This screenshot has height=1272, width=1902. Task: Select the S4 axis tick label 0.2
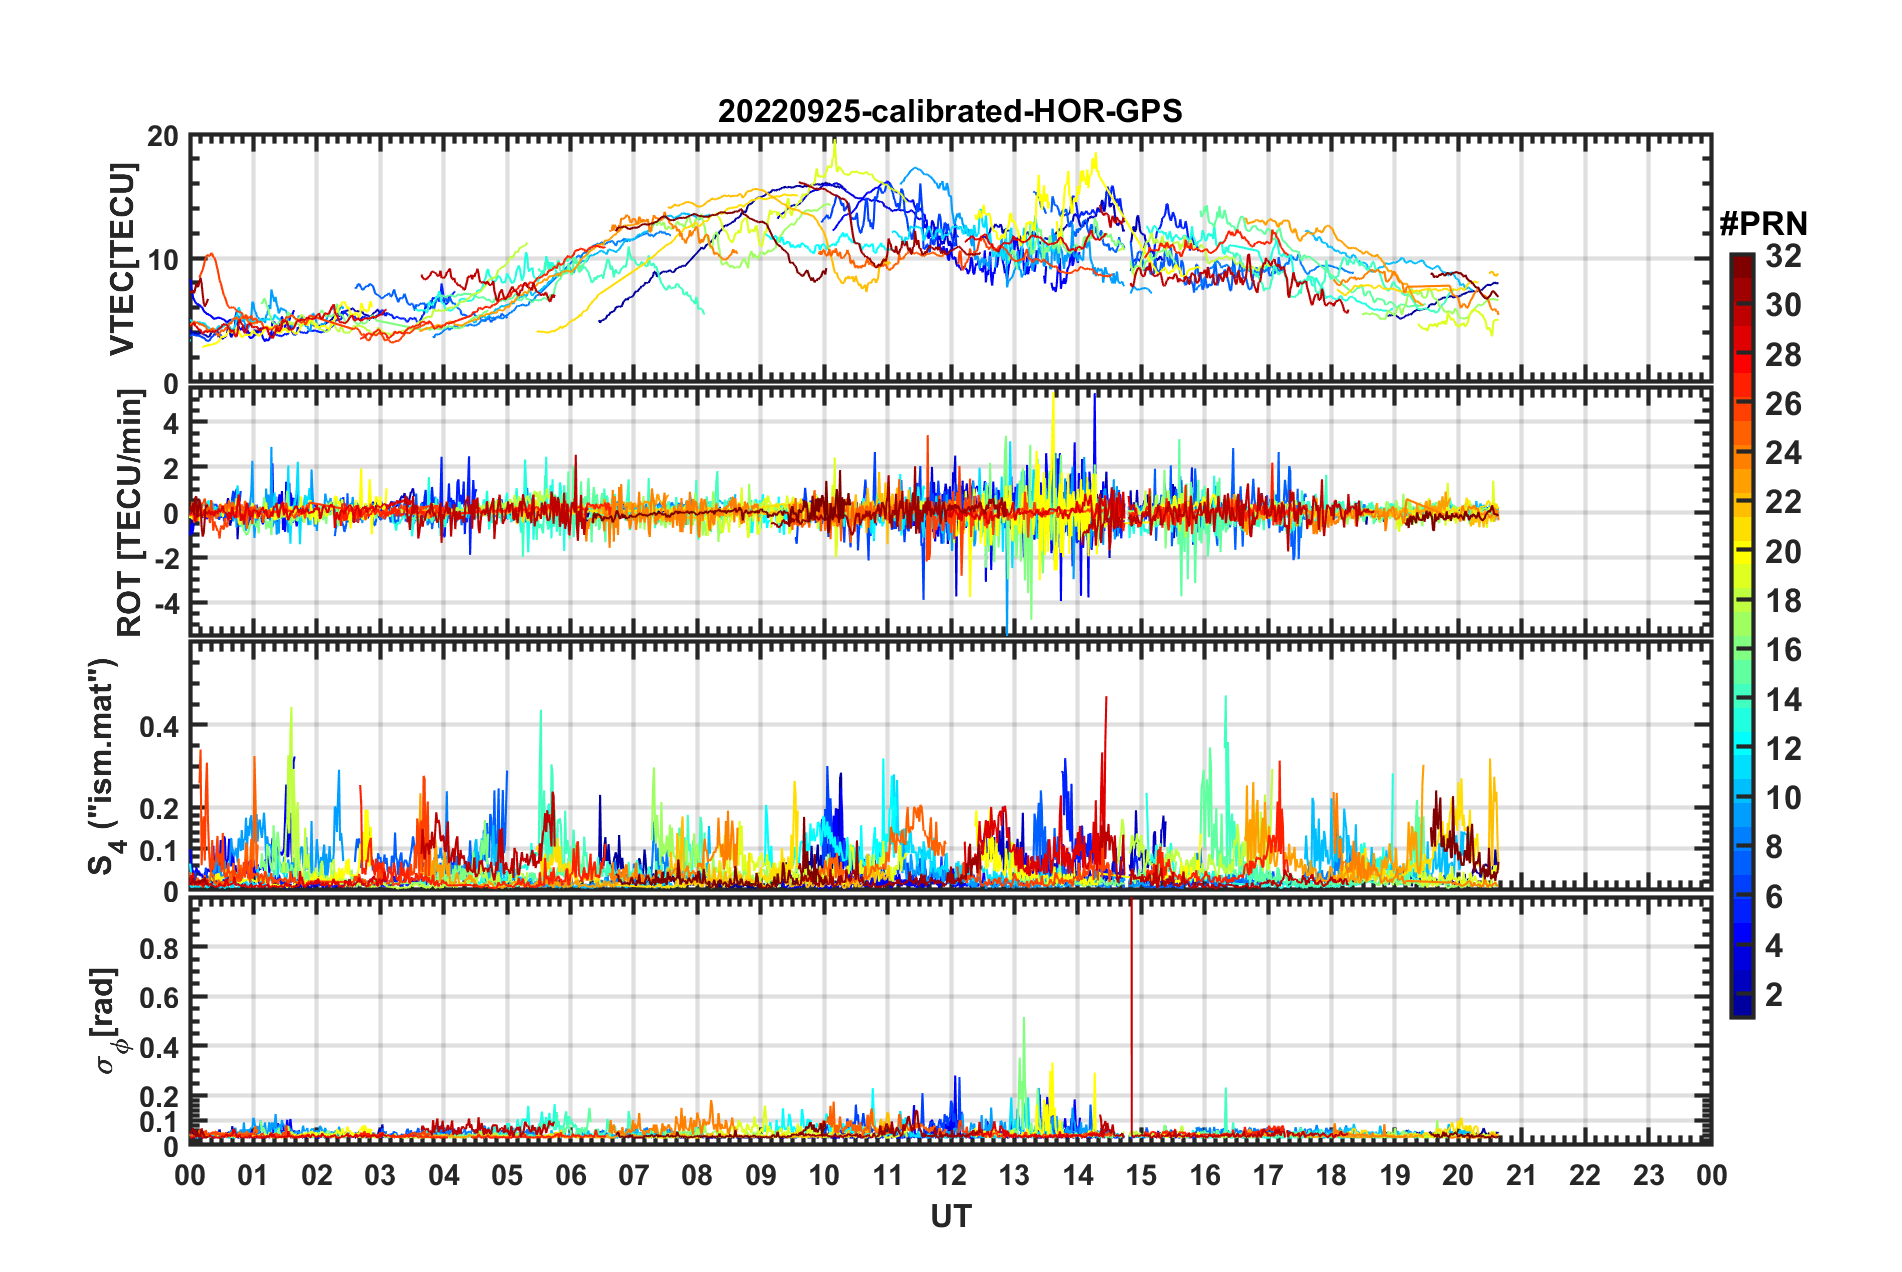click(160, 809)
